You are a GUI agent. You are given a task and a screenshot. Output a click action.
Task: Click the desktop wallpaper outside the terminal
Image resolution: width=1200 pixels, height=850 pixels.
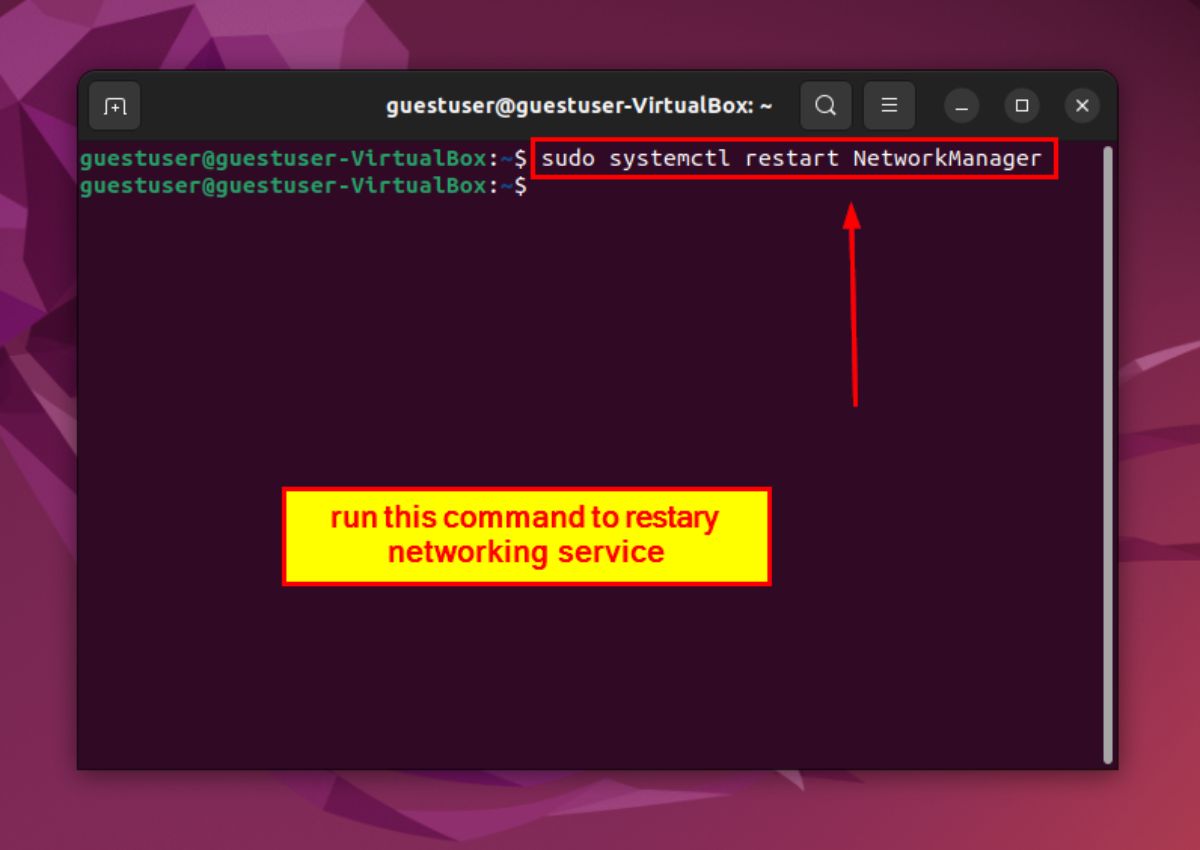[1160, 500]
